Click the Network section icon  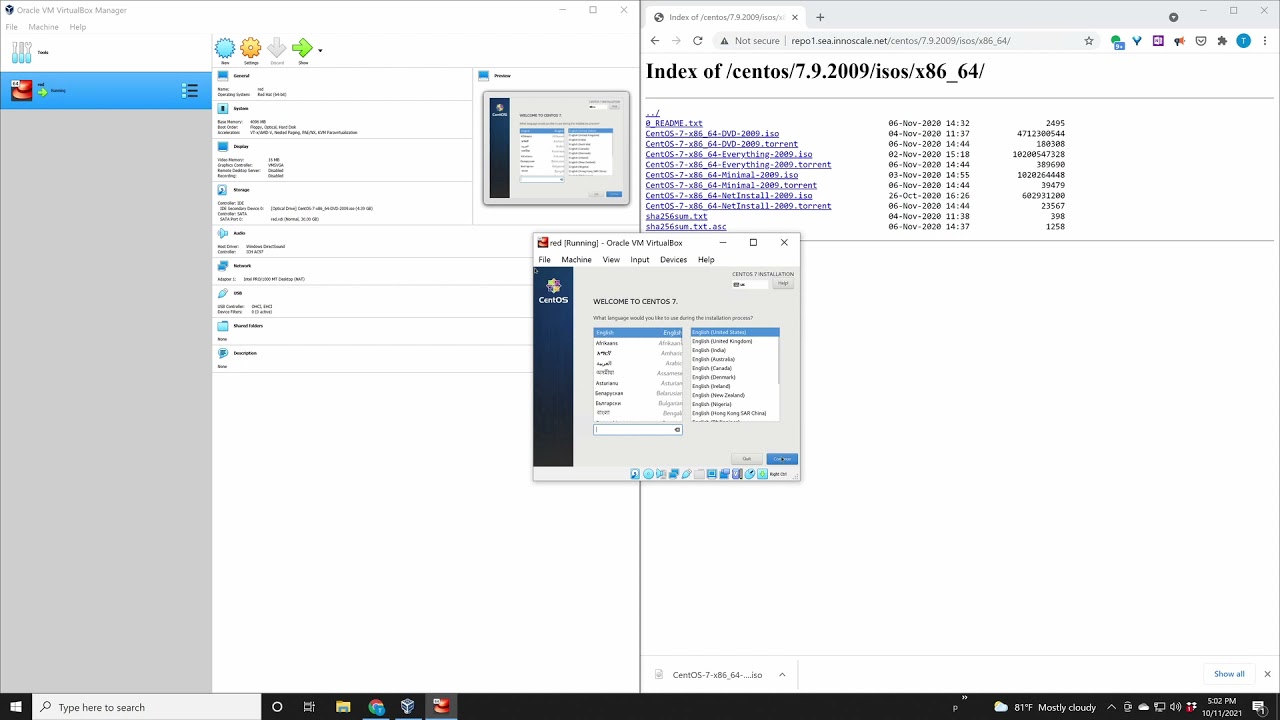[222, 266]
